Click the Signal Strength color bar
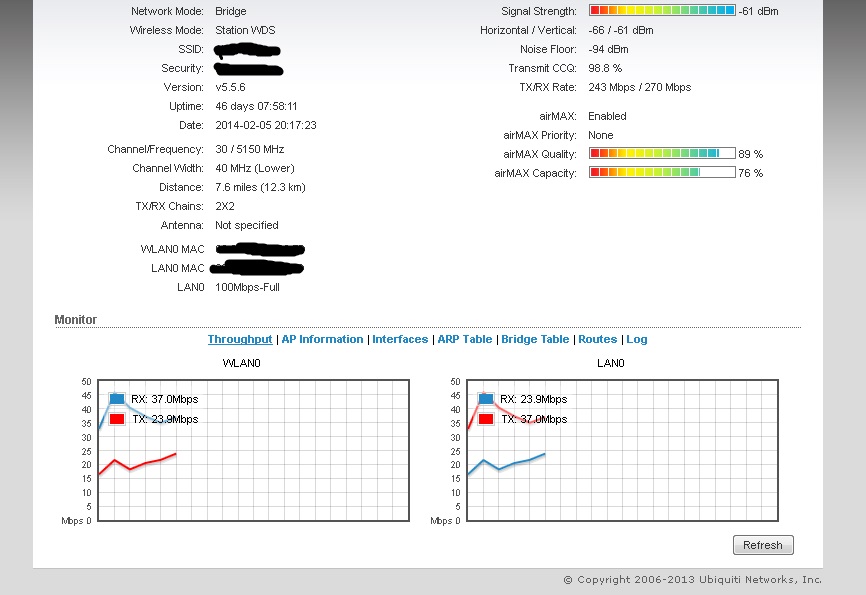 [662, 11]
